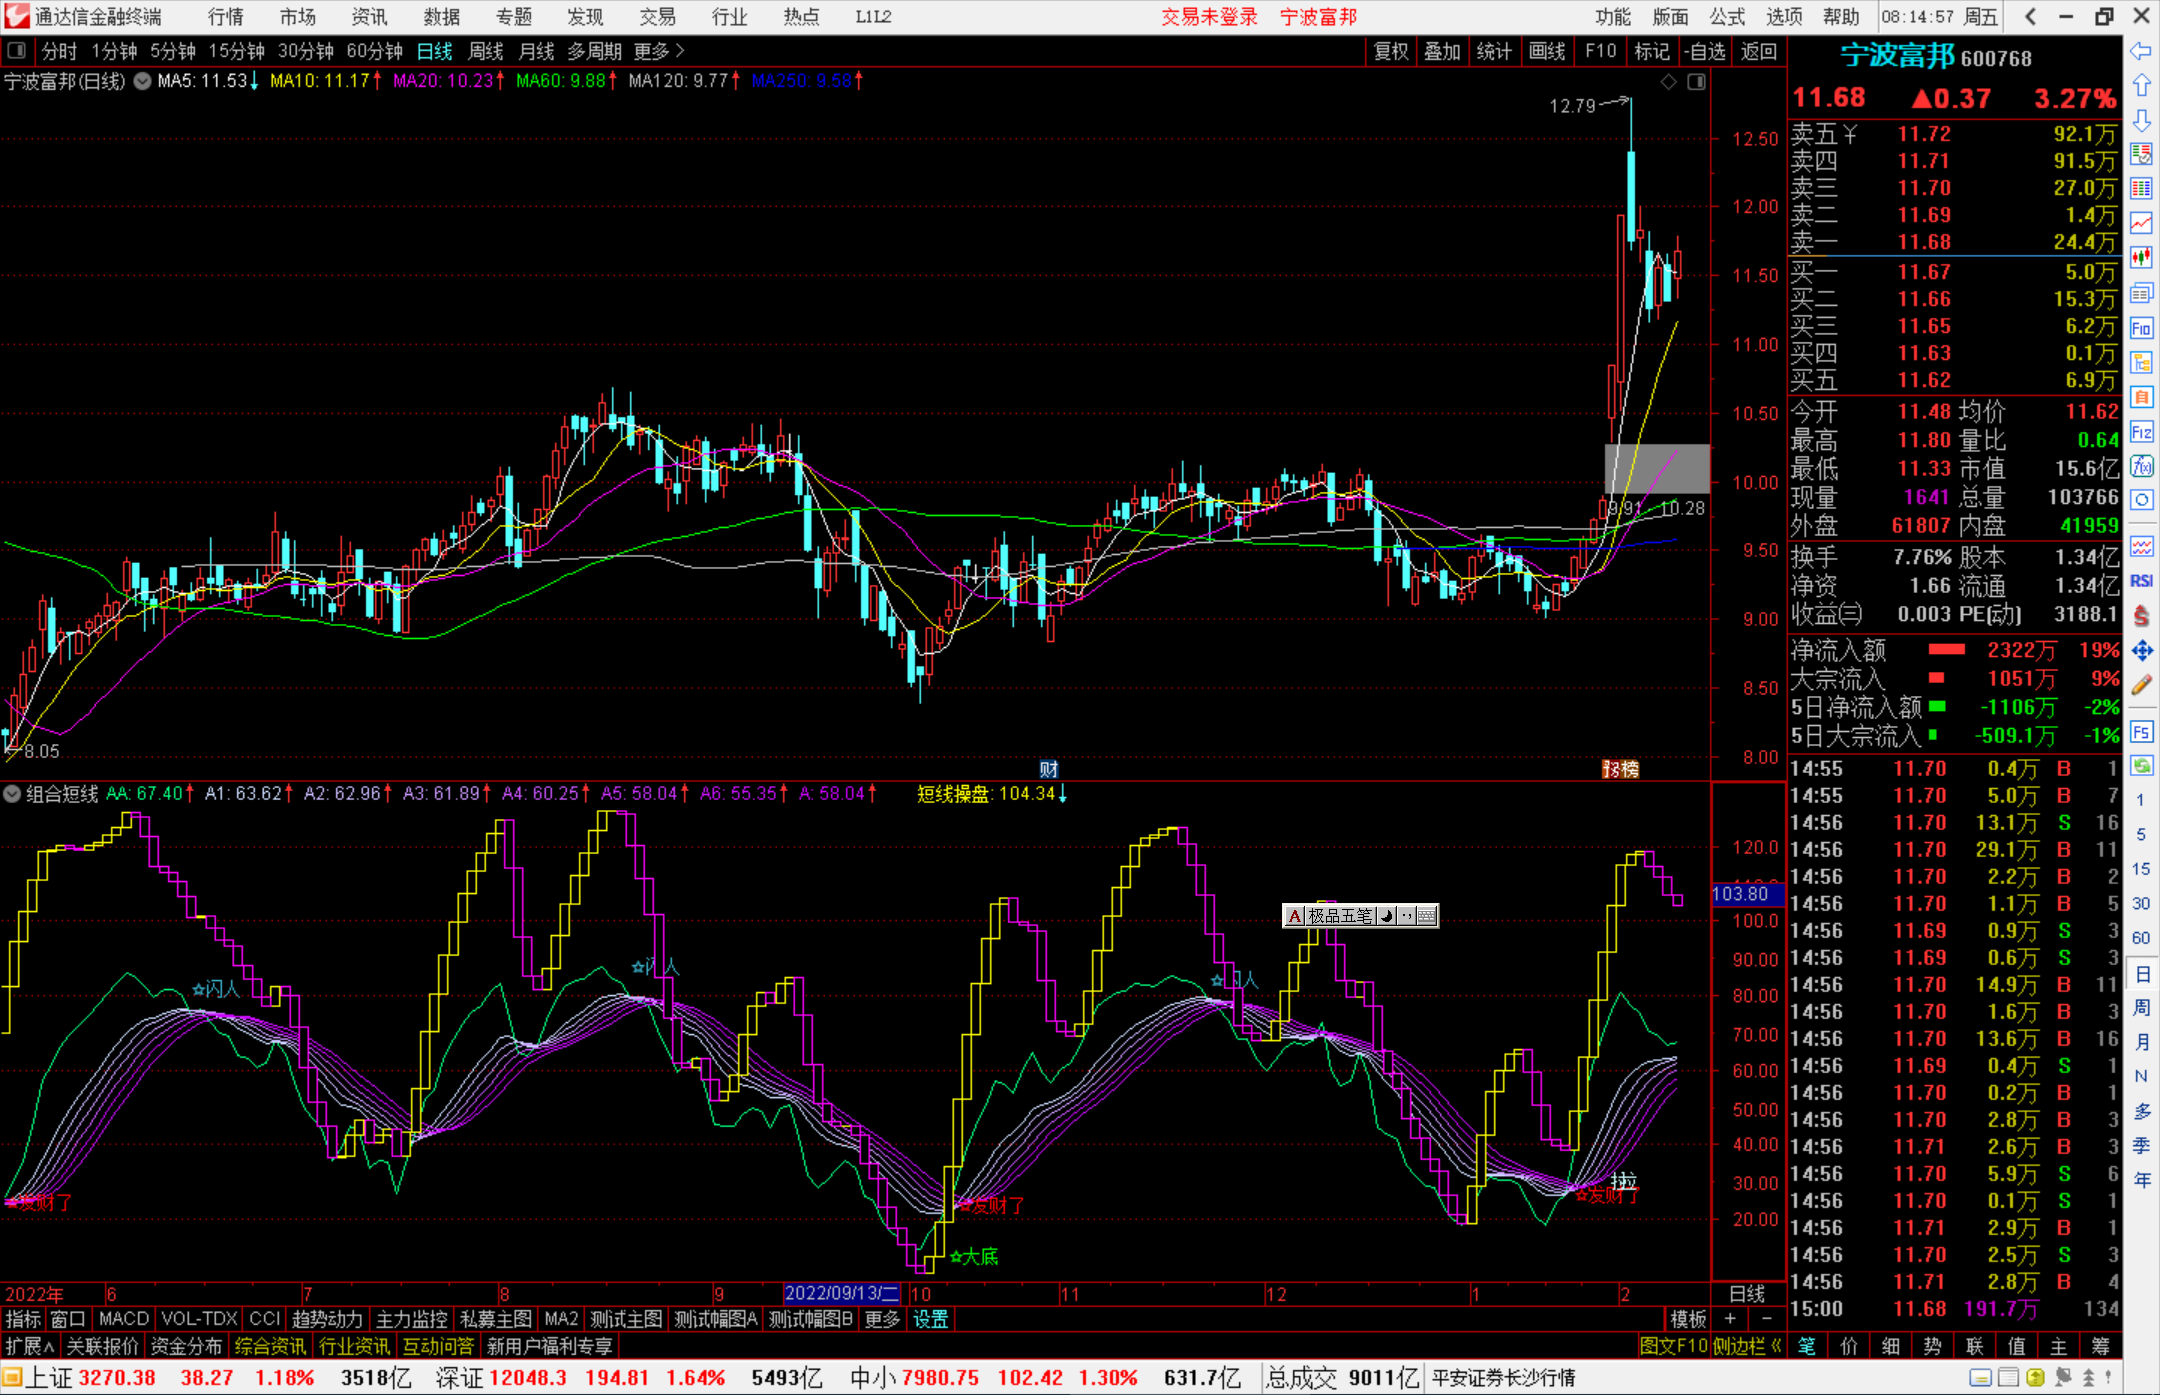Click the F10 info sidebar icon
Screen dimensions: 2160x1395
(2141, 328)
